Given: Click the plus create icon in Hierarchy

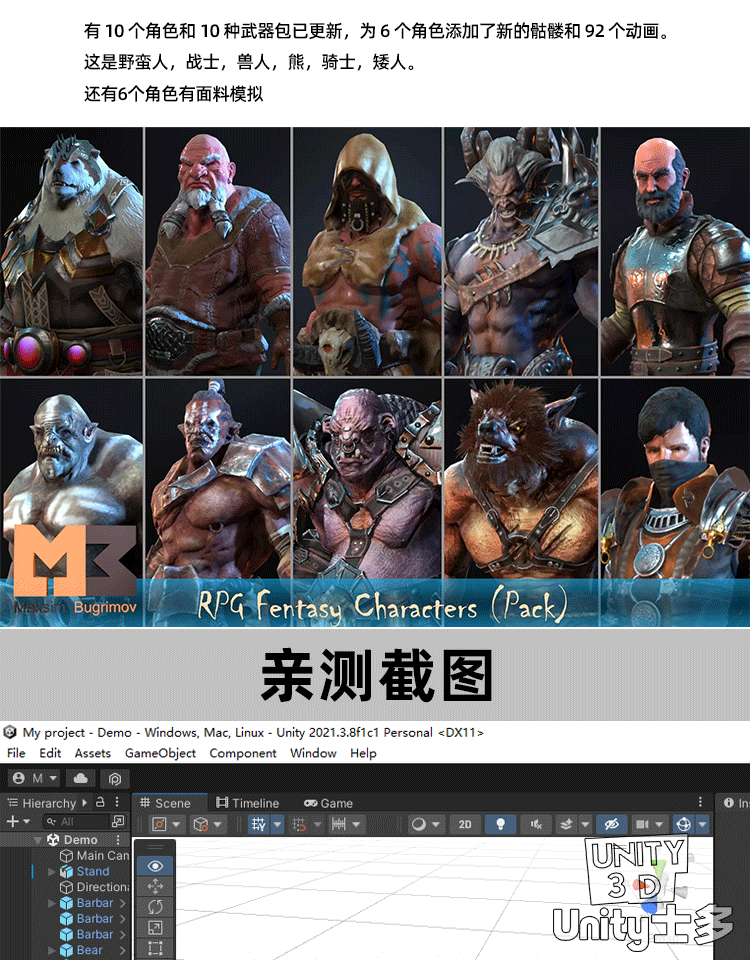Looking at the screenshot, I should [12, 821].
